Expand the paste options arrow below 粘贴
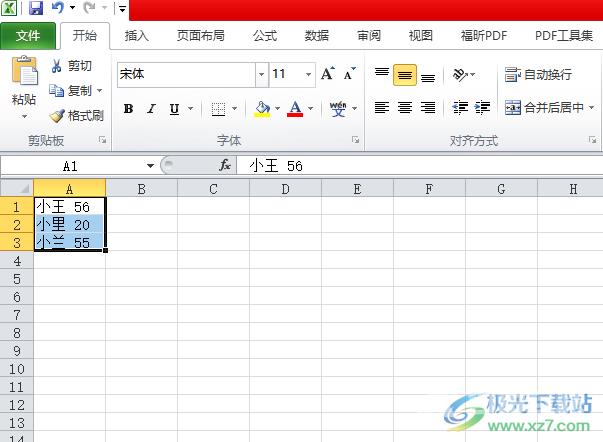This screenshot has width=603, height=442. pos(24,116)
